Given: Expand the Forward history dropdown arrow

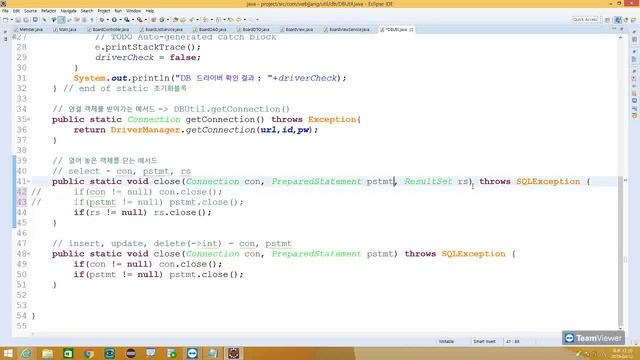Looking at the screenshot, I should [x=257, y=20].
